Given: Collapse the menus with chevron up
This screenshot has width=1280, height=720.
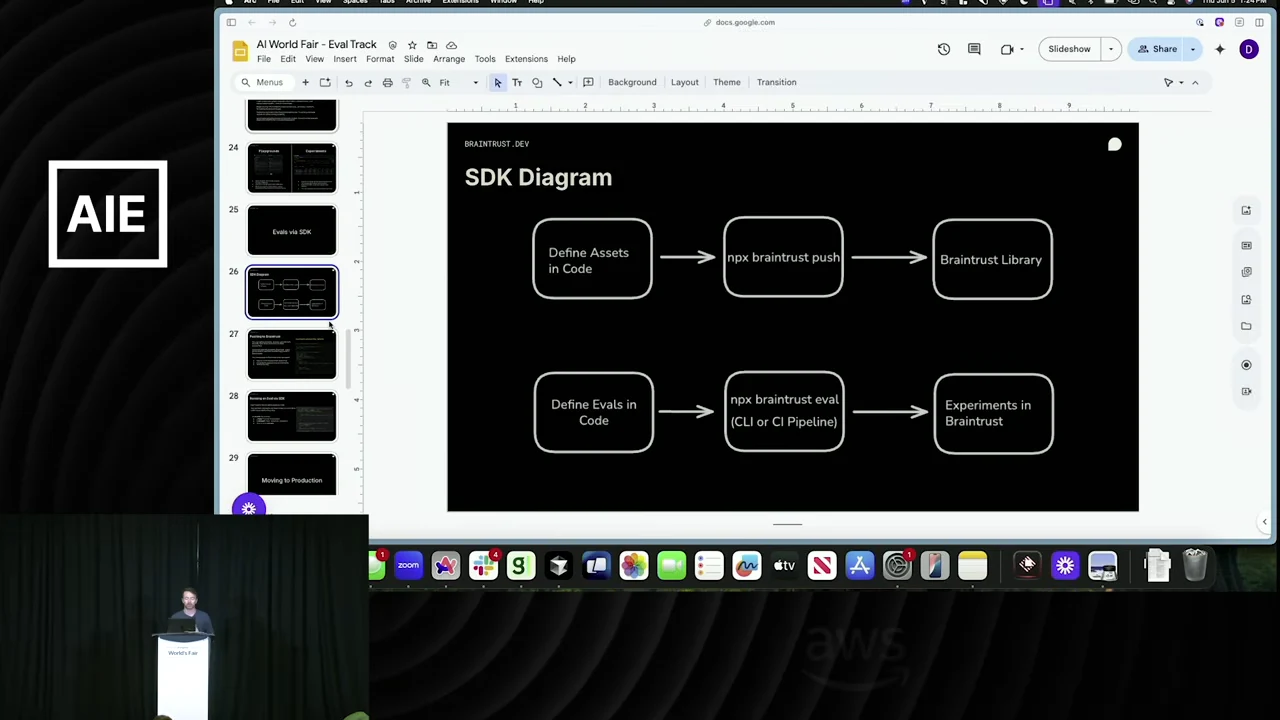Looking at the screenshot, I should point(1195,82).
